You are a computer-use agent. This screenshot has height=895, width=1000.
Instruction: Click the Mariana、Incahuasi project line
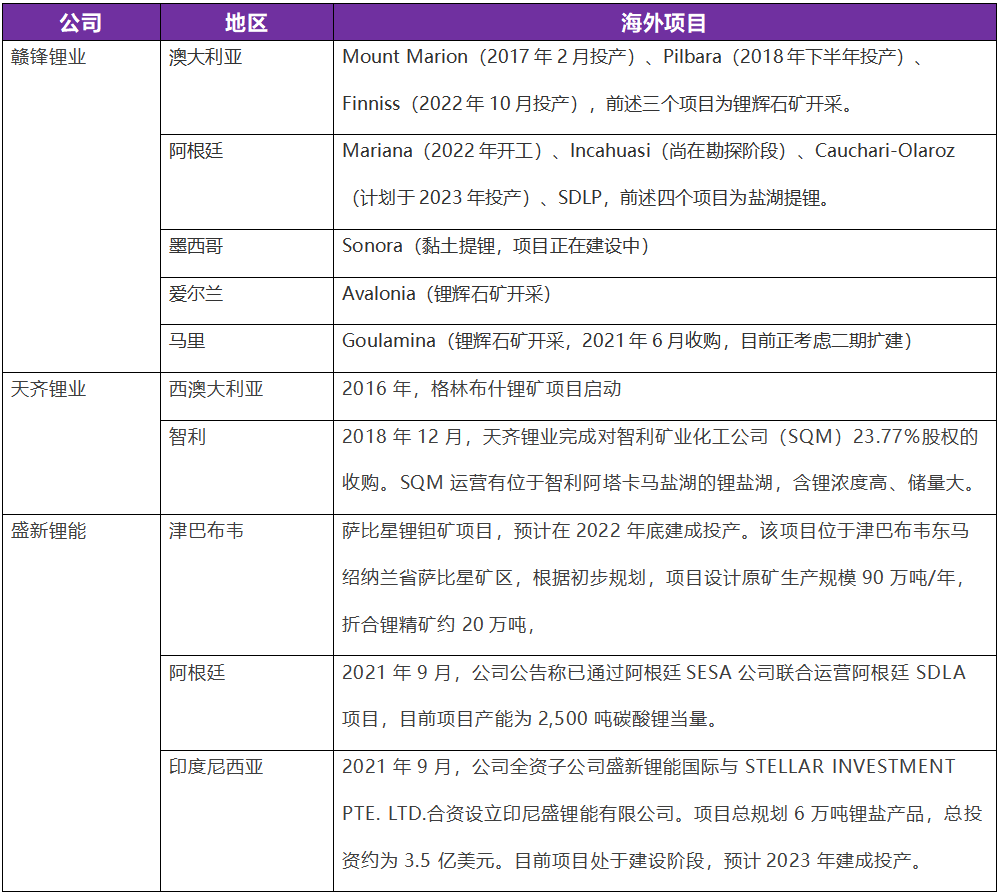[x=649, y=151]
